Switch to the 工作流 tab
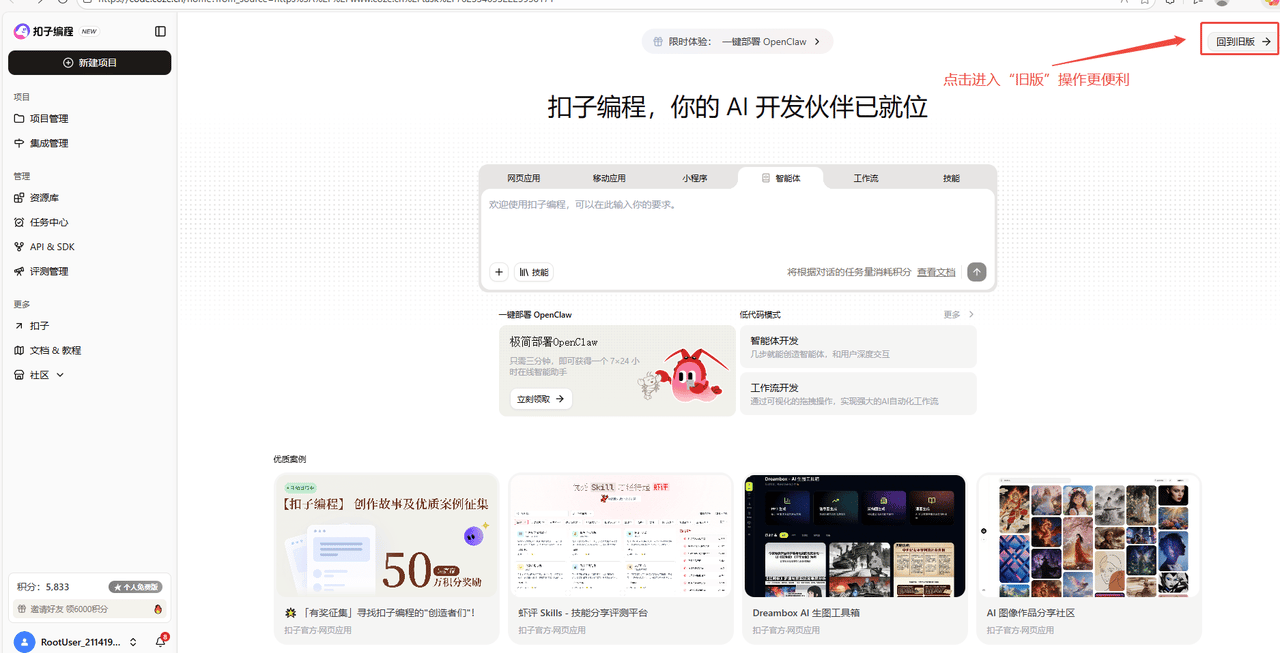This screenshot has width=1280, height=653. [866, 178]
